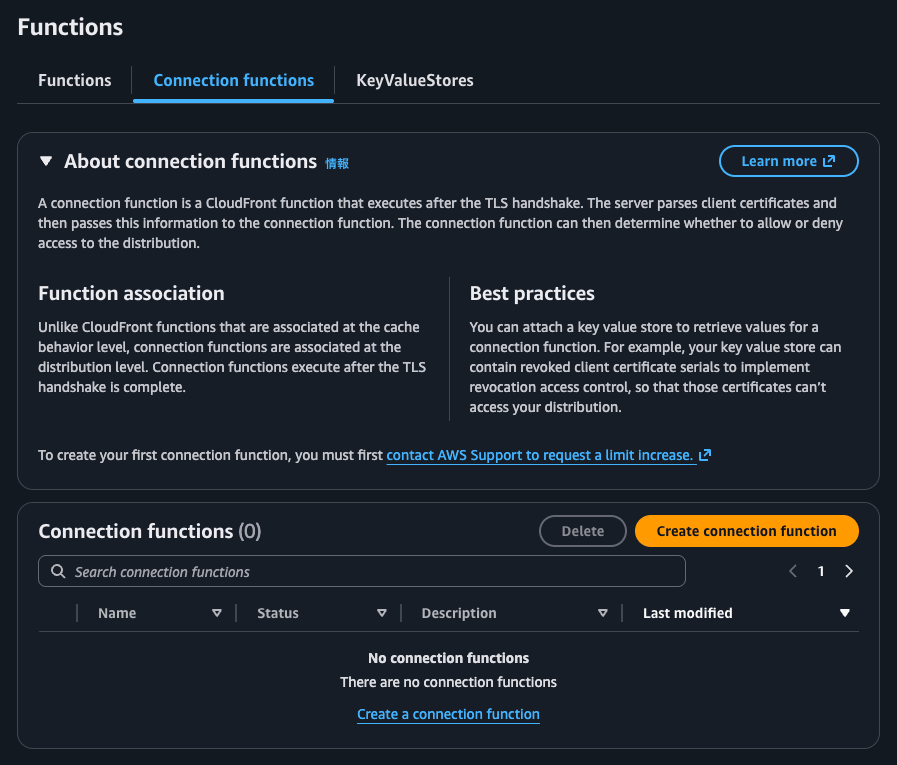Open the Create a connection function link
The width and height of the screenshot is (897, 765).
(448, 714)
